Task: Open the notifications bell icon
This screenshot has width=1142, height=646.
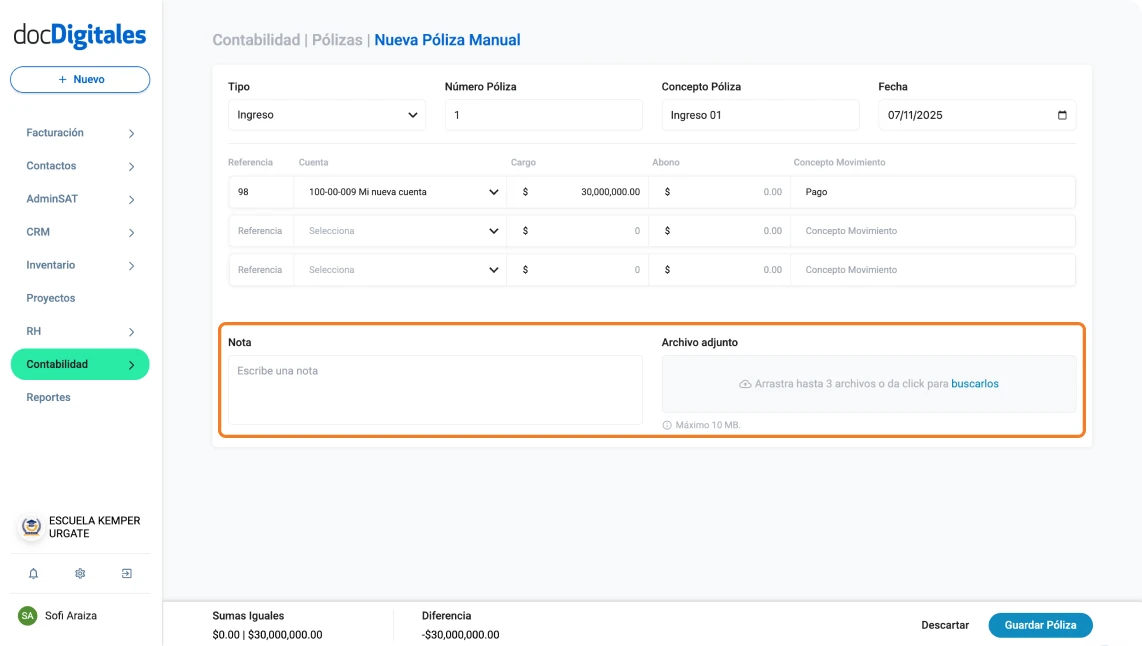Action: point(33,573)
